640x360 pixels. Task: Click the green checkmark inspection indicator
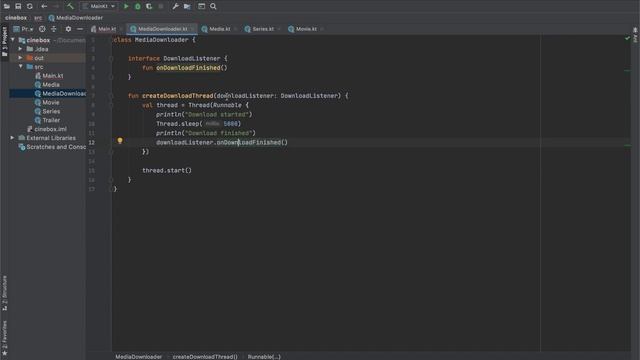tap(627, 38)
